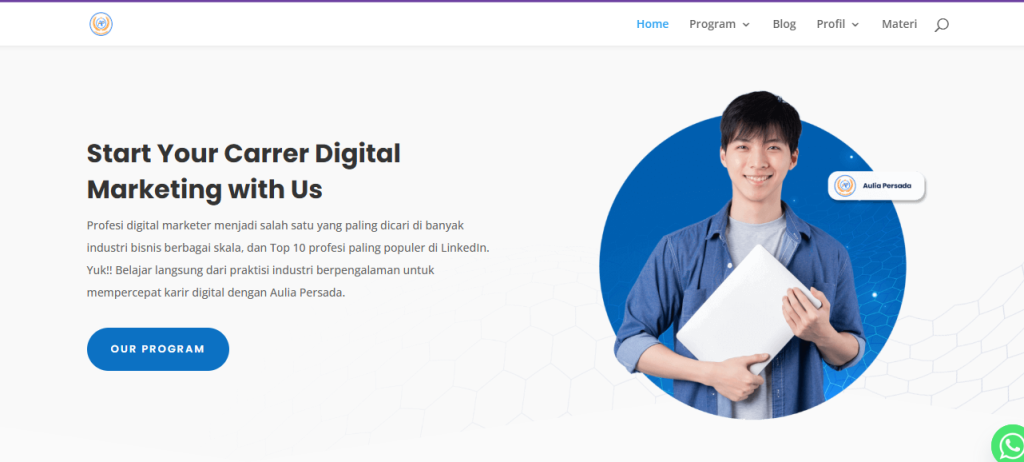Image resolution: width=1024 pixels, height=462 pixels.
Task: Click the Aulia Persada badge on hero image
Action: (x=876, y=186)
